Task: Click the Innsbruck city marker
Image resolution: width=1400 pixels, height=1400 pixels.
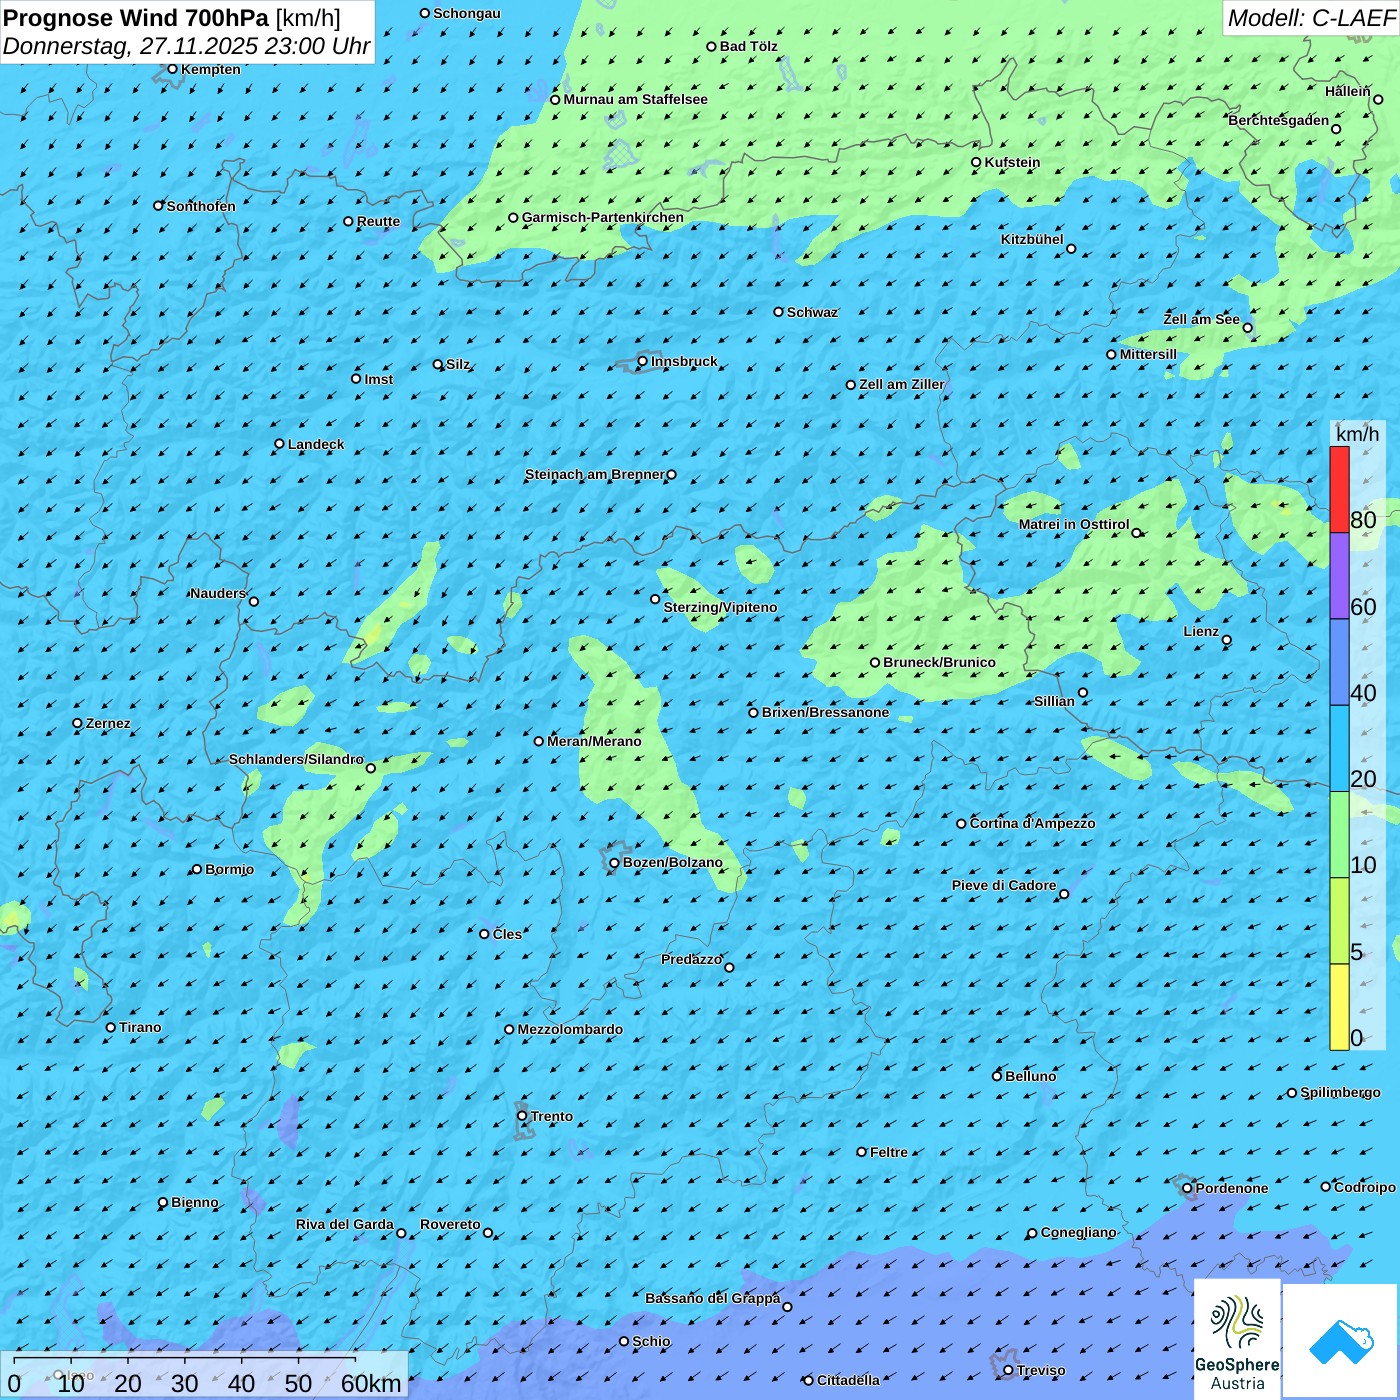Action: click(643, 362)
